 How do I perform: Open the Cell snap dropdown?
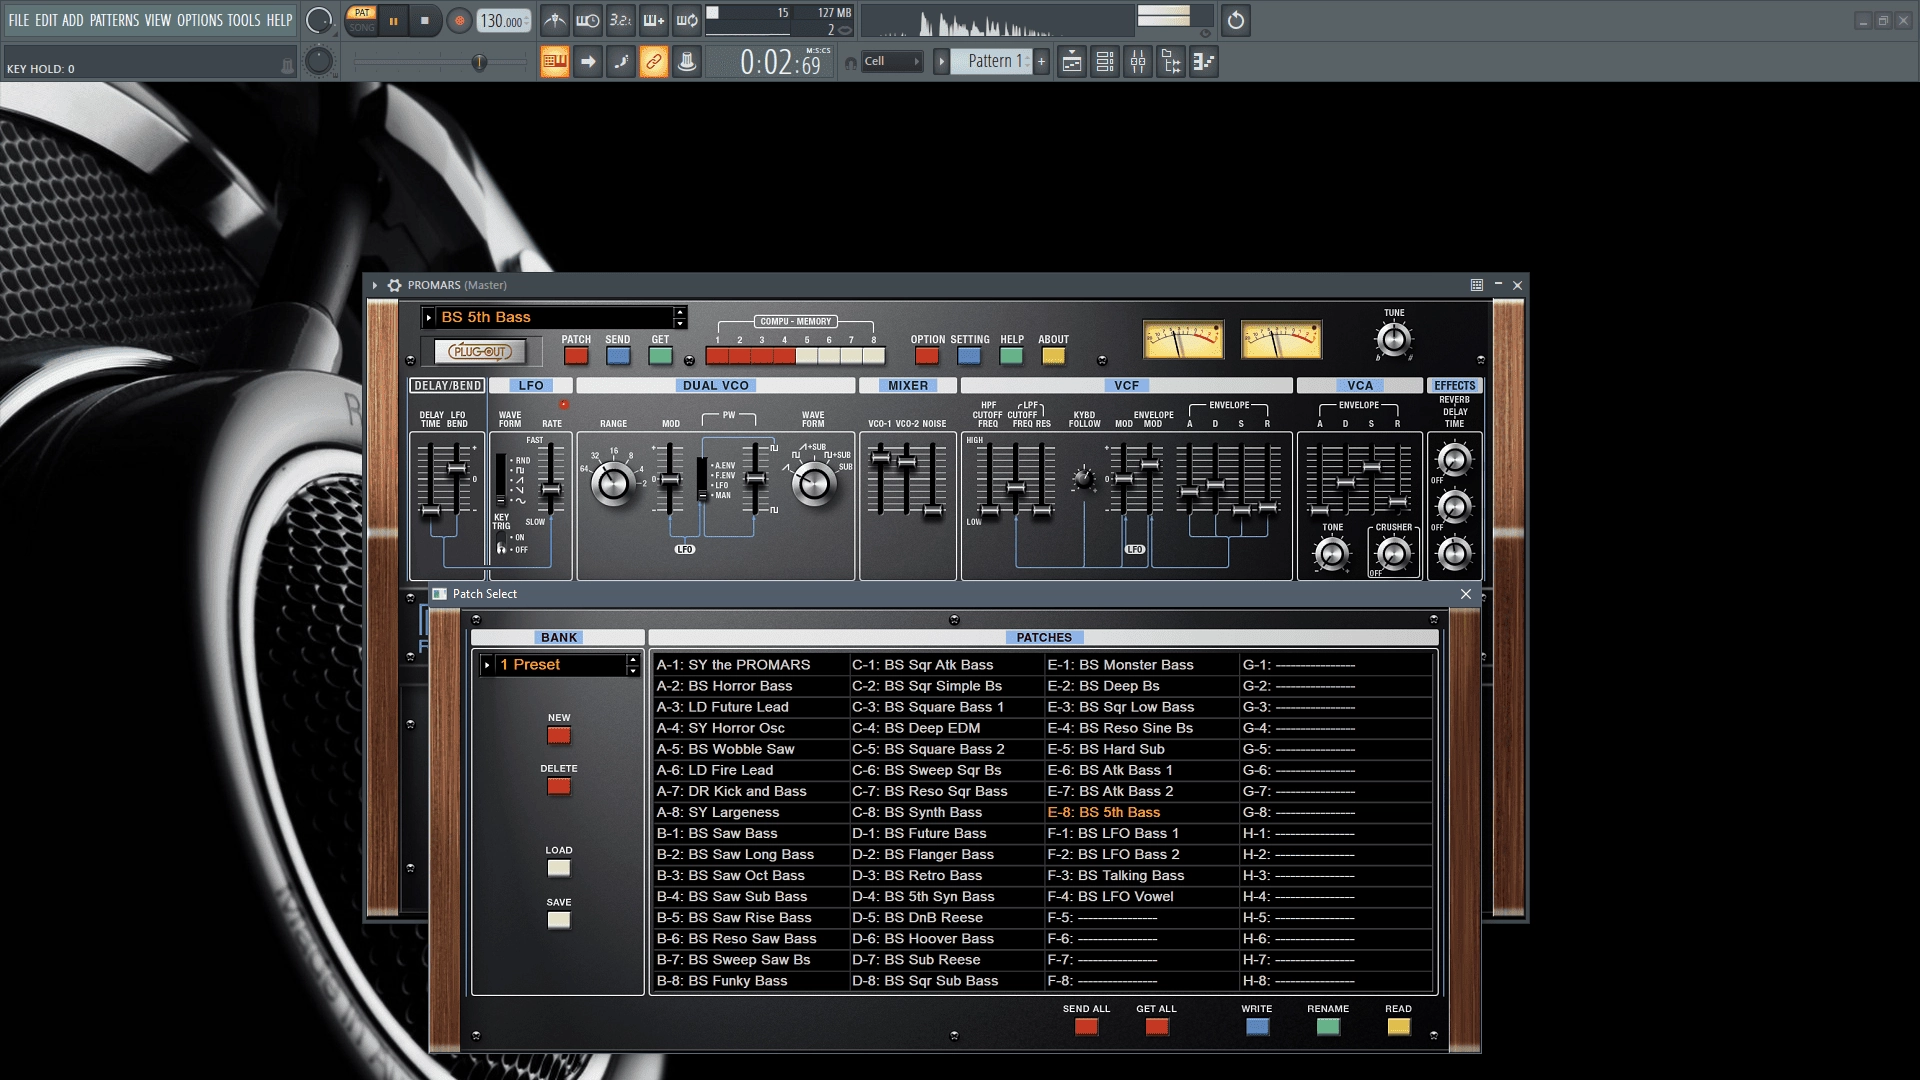(892, 62)
